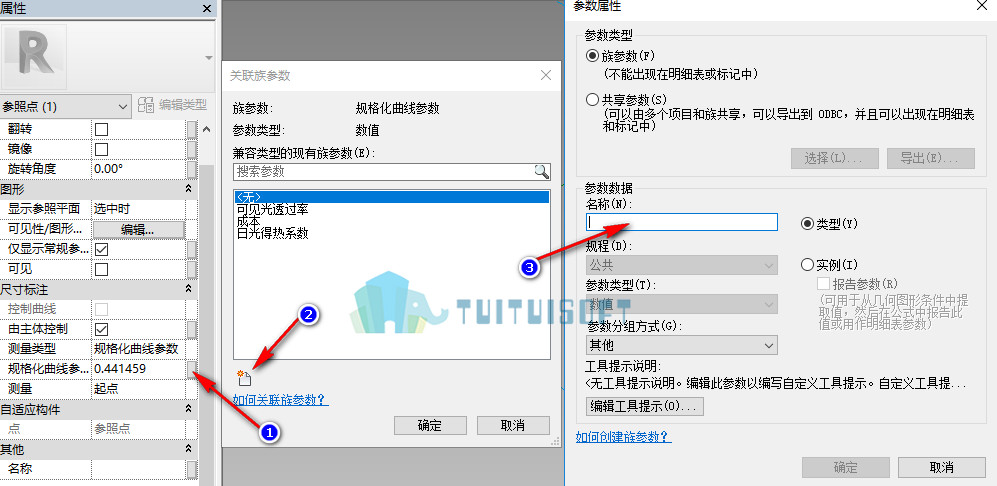Open the 如何关联族参数? help link

280,400
